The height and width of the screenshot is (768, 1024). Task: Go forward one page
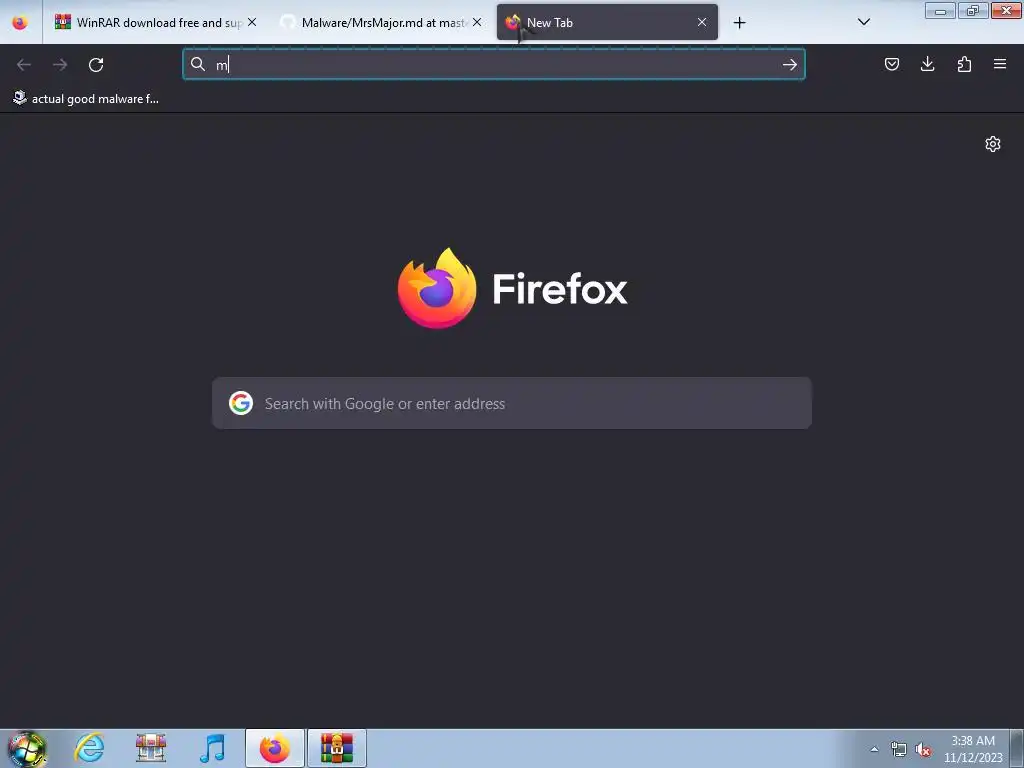pyautogui.click(x=60, y=65)
